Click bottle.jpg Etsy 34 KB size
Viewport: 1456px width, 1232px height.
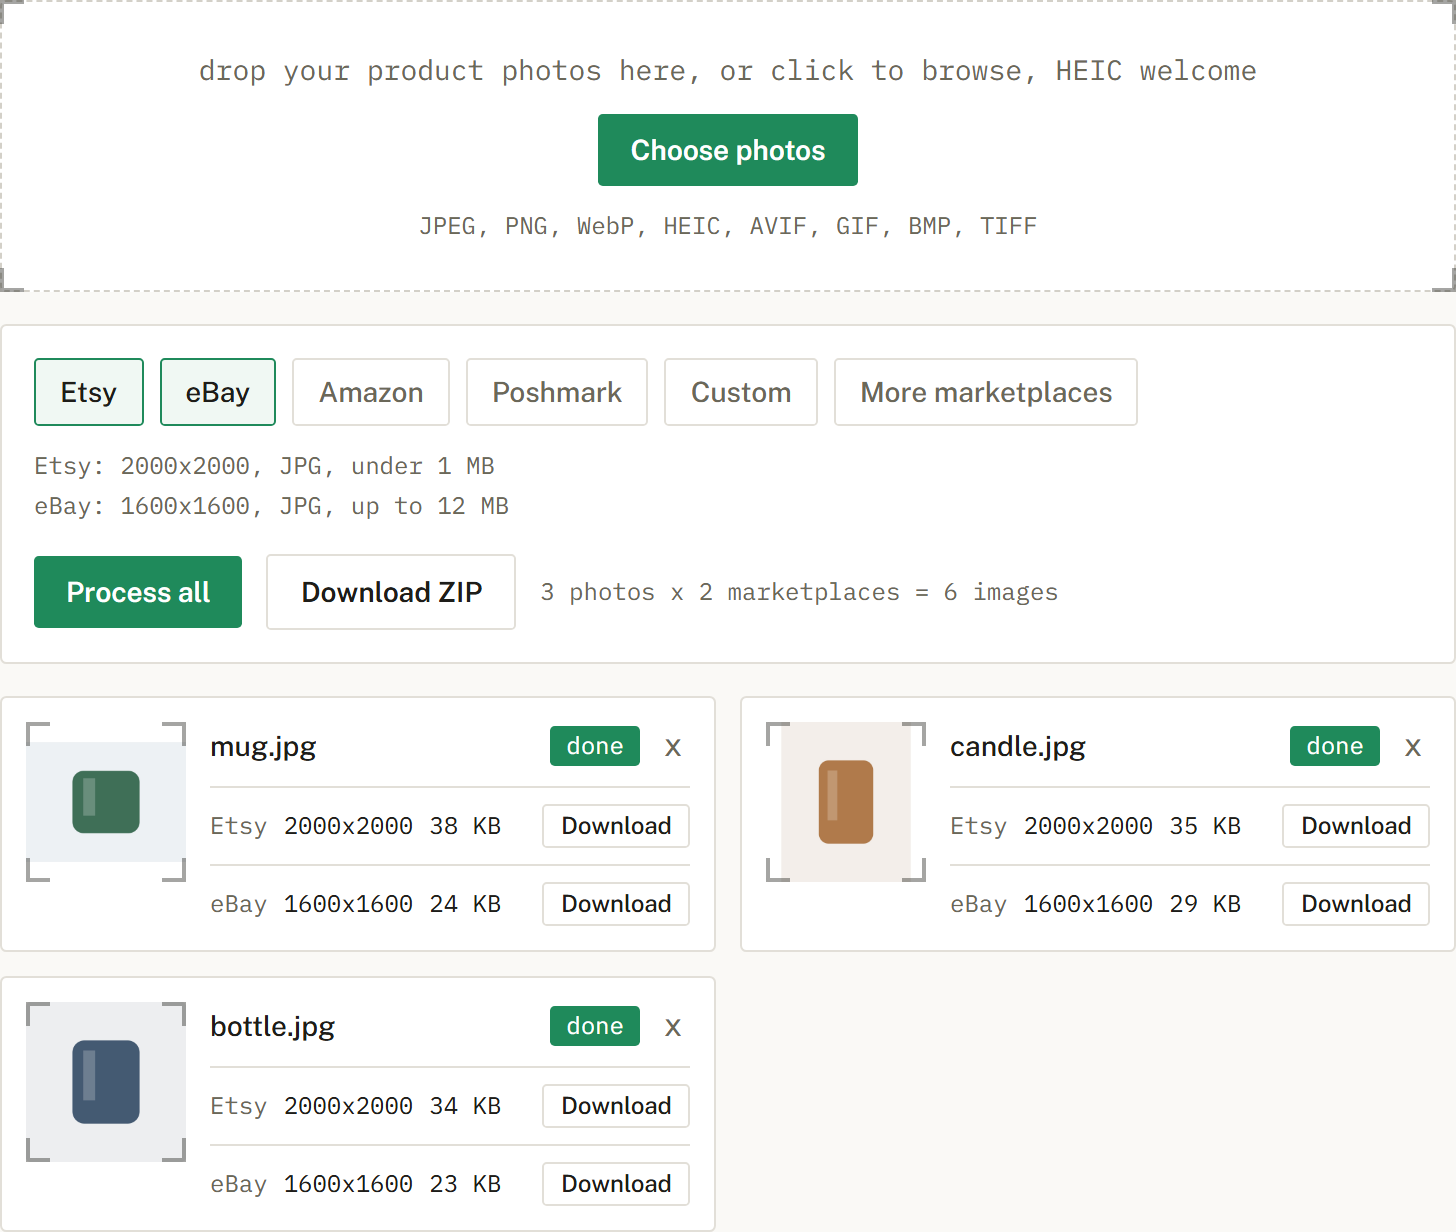coord(465,1106)
